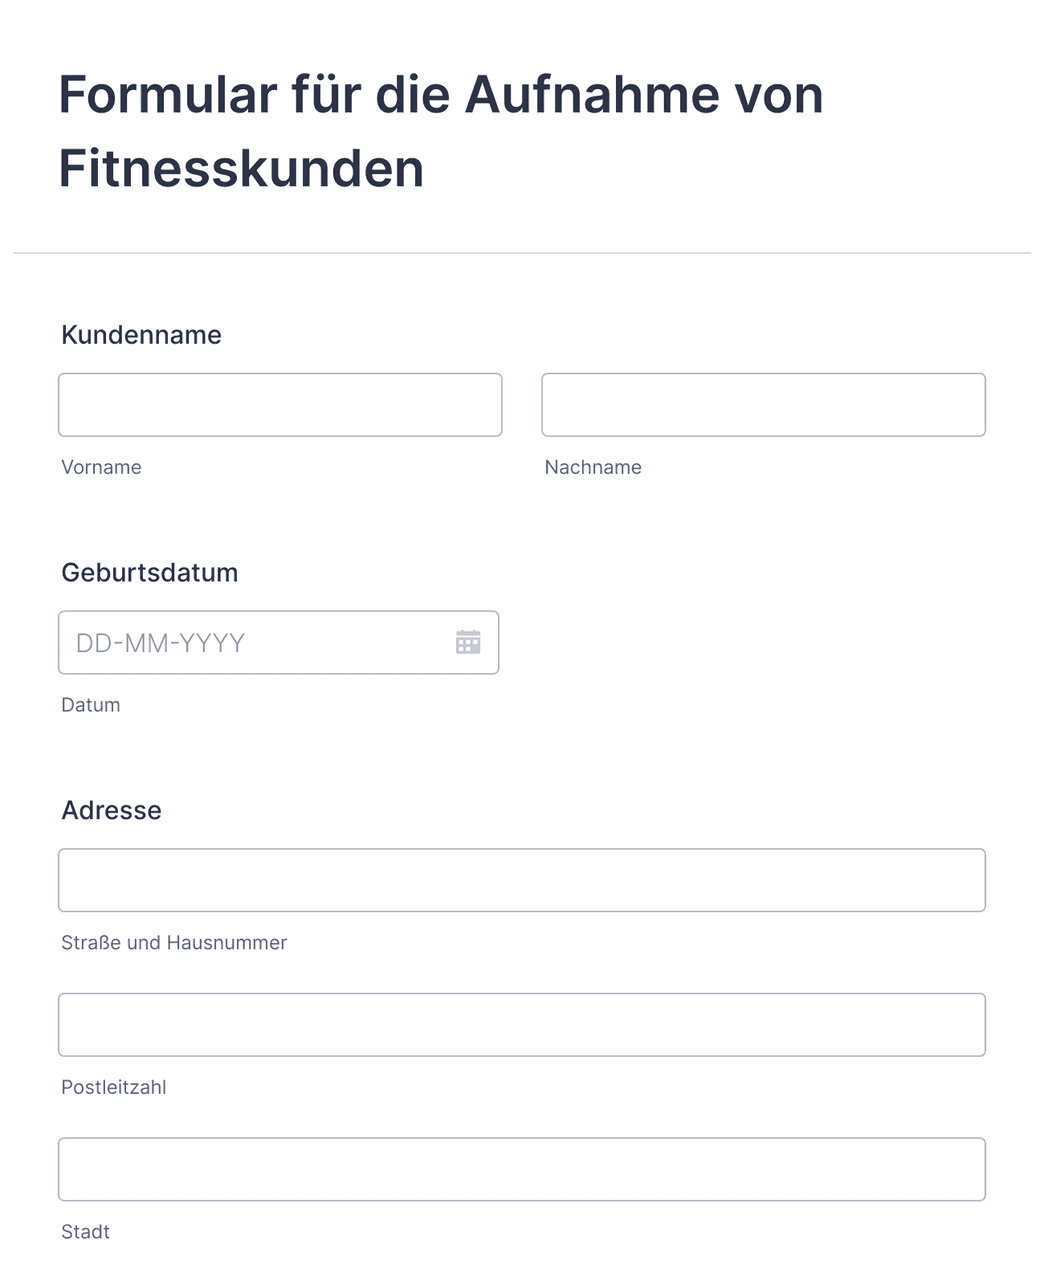Image resolution: width=1044 pixels, height=1285 pixels.
Task: Click the Postleitzahl label text
Action: 114,1087
